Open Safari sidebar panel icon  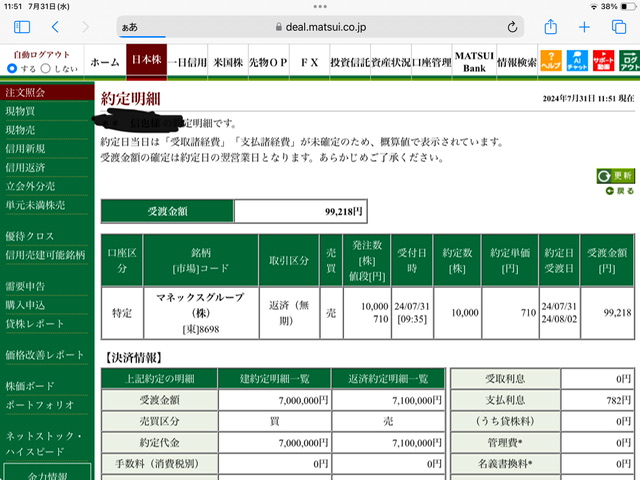pos(22,27)
